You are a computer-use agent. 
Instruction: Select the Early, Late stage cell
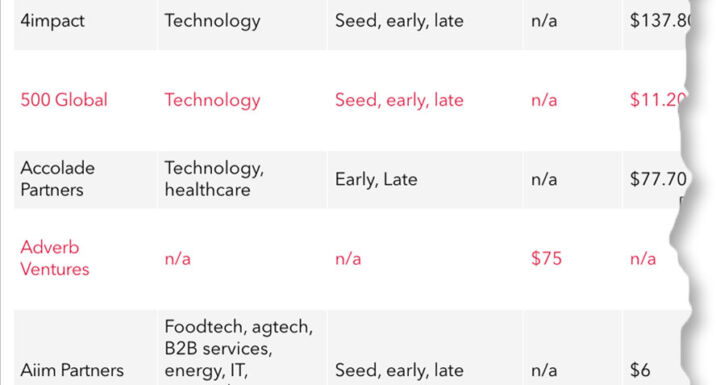376,179
